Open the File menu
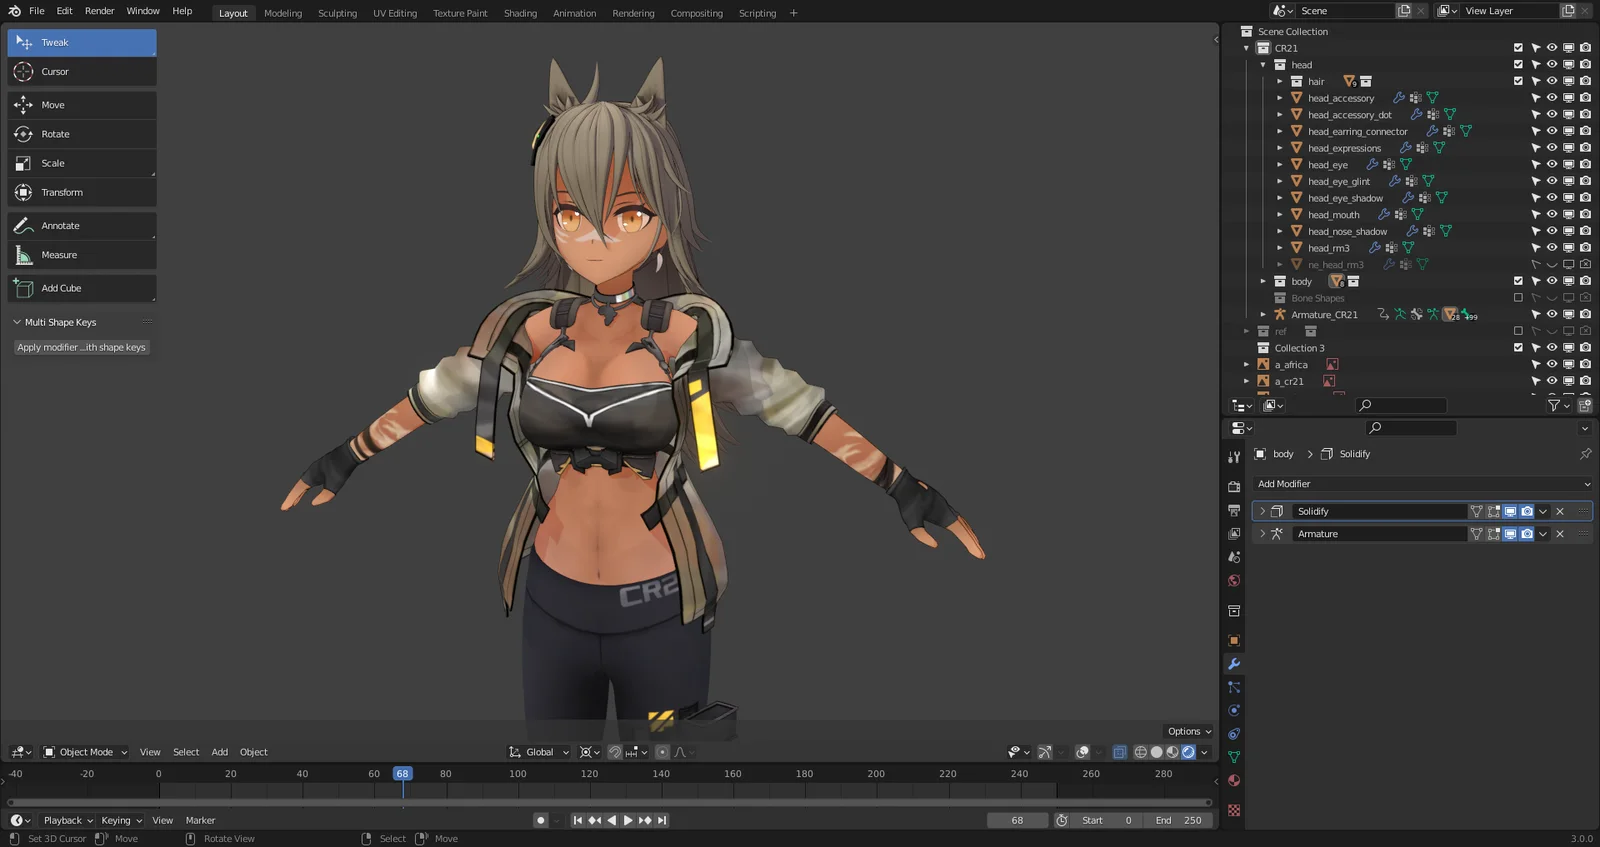The image size is (1600, 847). coord(37,11)
